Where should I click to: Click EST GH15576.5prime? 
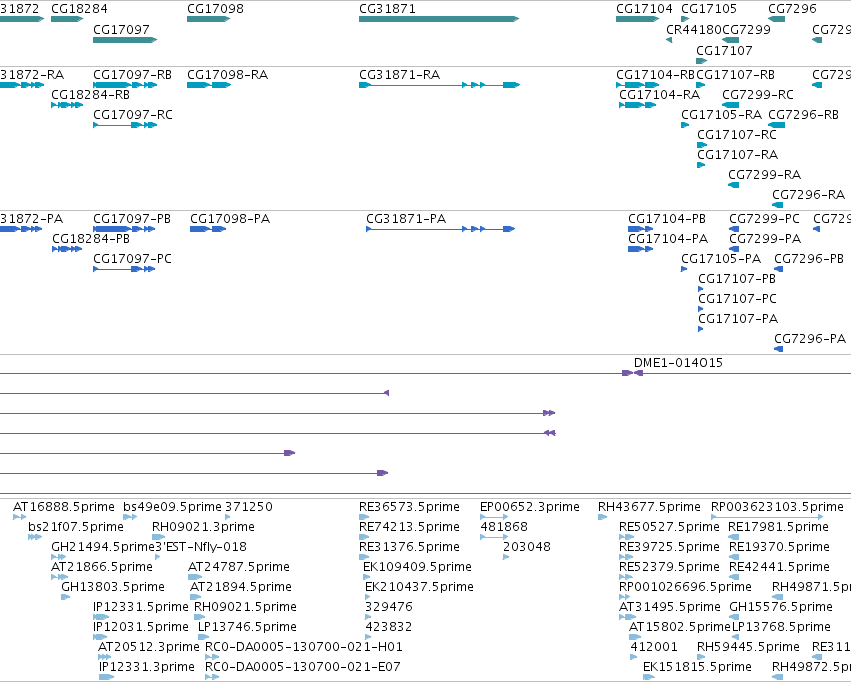(734, 617)
